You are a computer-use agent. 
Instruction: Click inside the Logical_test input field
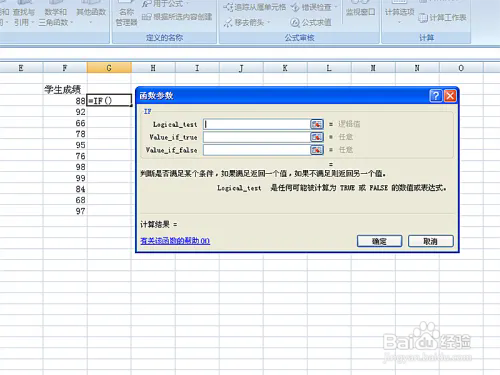coord(257,124)
